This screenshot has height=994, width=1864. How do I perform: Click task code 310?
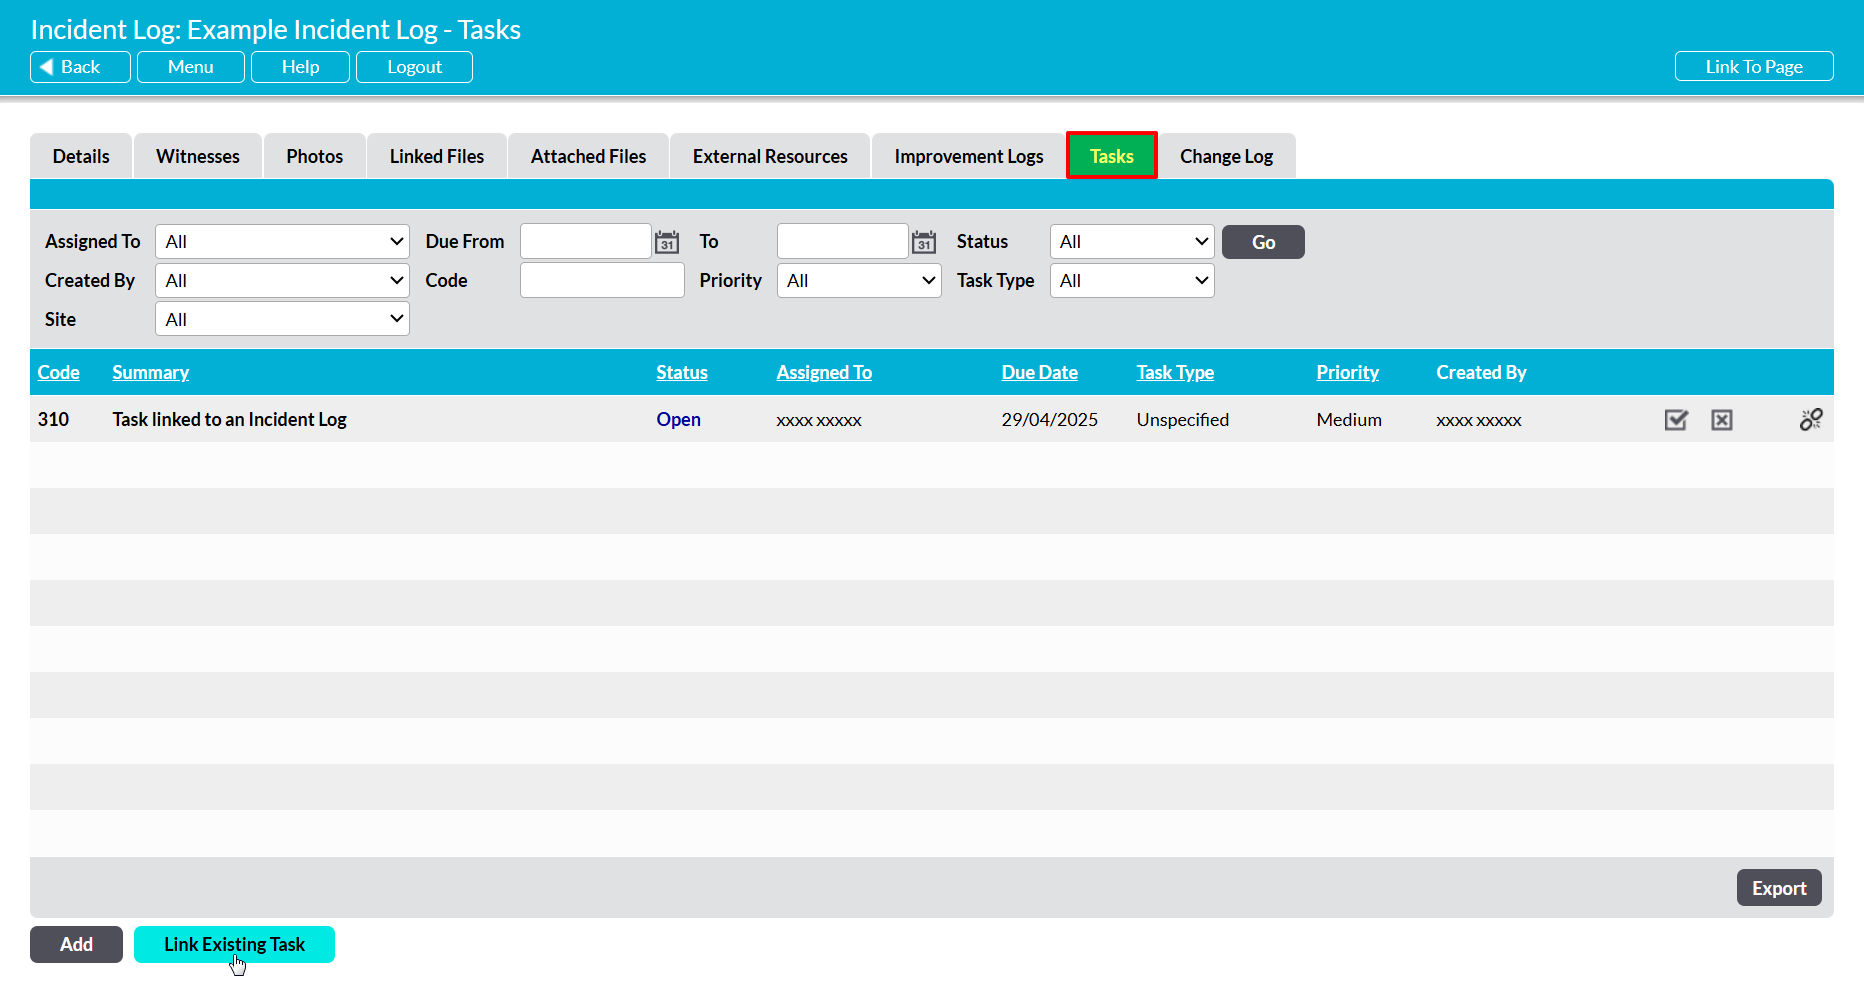pos(53,419)
